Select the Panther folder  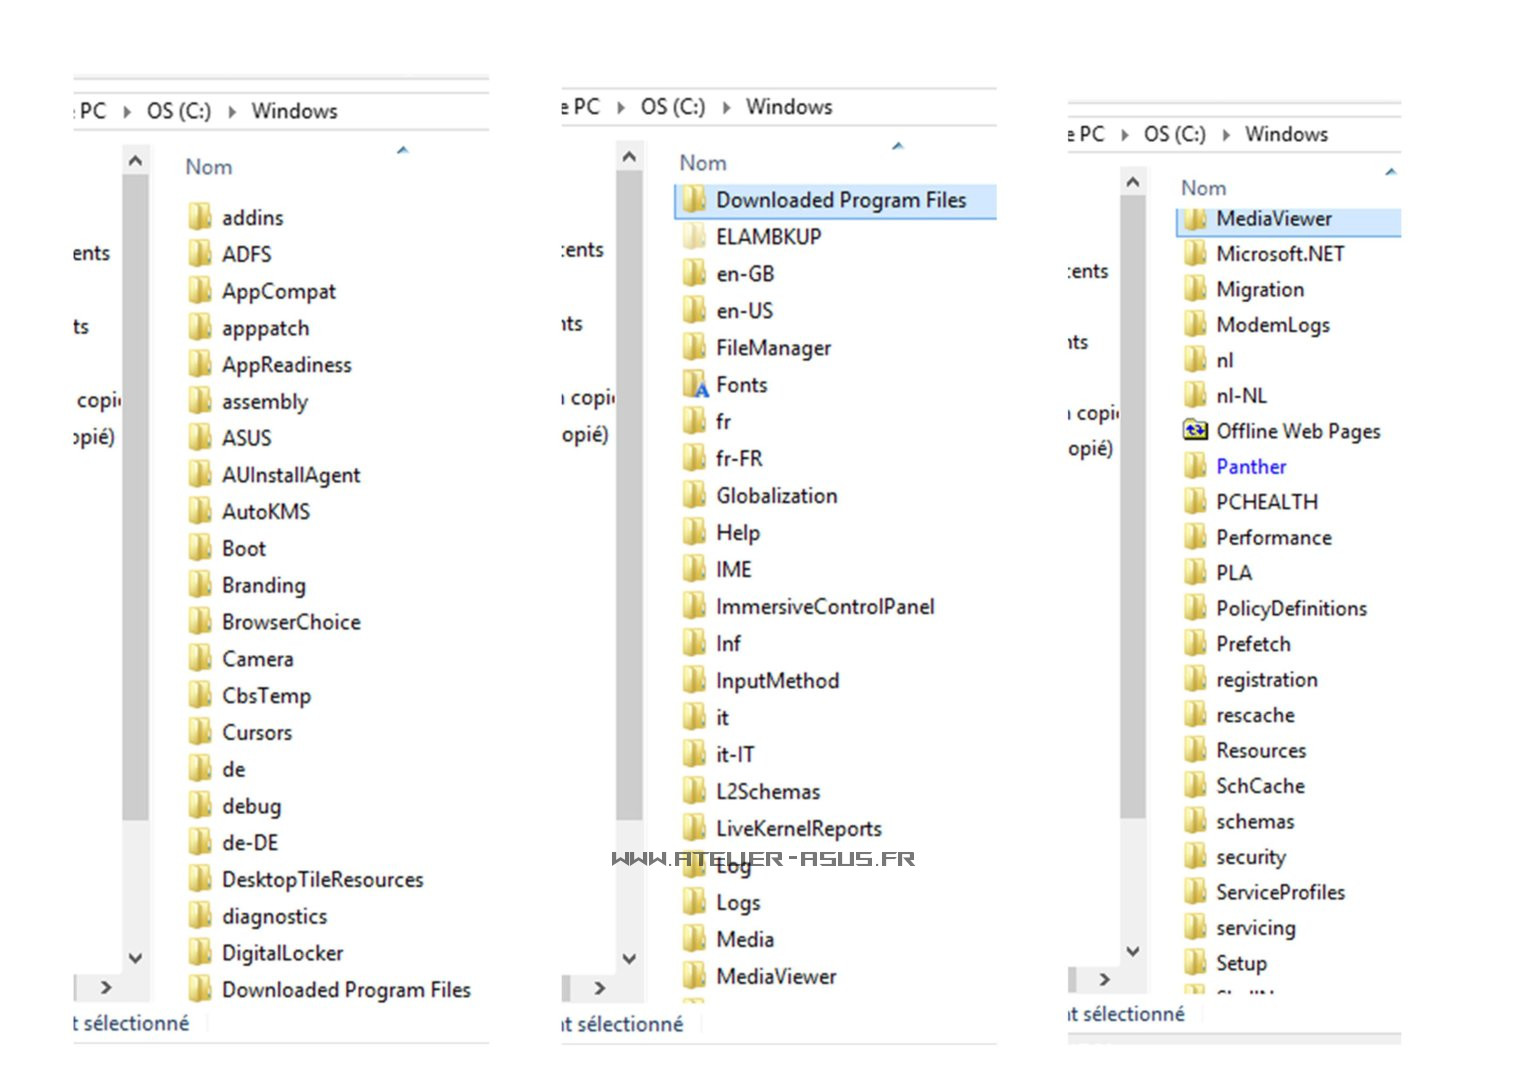[x=1250, y=467]
